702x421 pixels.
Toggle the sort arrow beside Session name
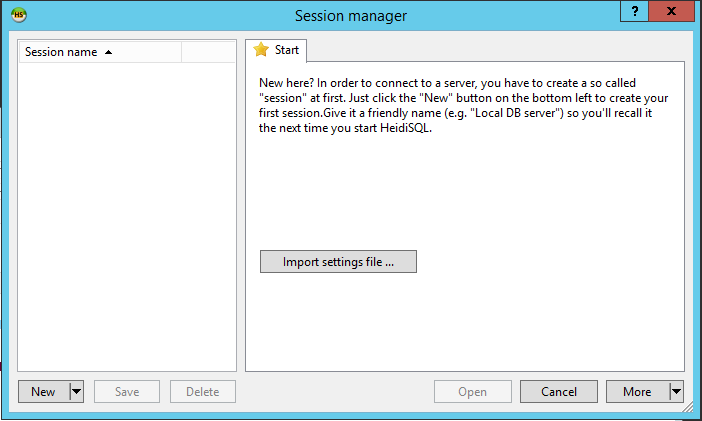[108, 52]
